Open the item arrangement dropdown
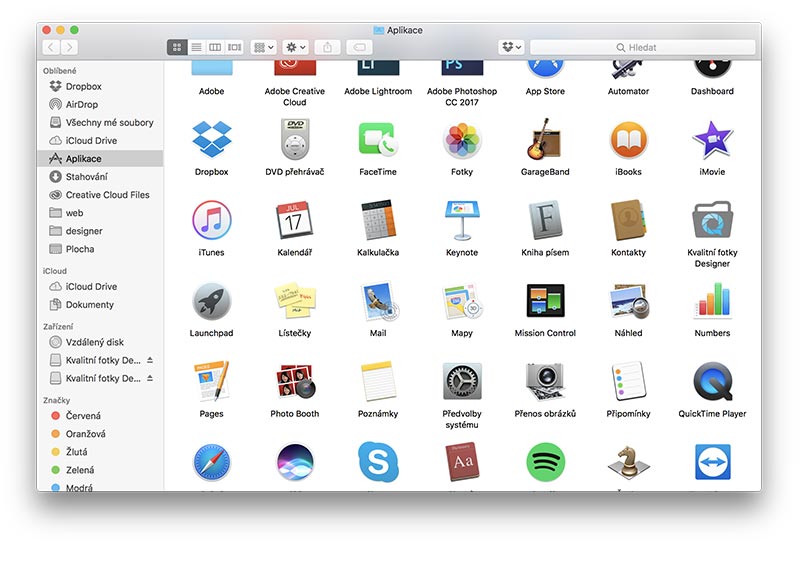 tap(264, 47)
